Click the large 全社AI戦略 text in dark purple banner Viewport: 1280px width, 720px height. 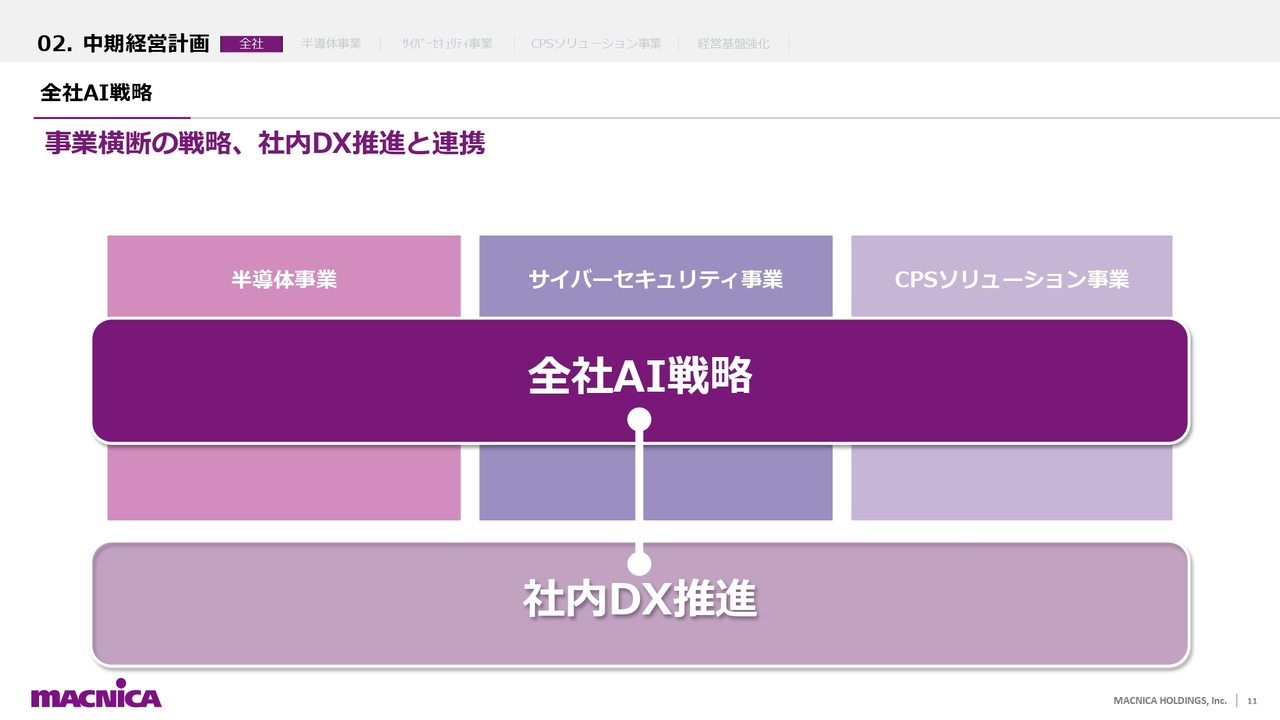[640, 377]
